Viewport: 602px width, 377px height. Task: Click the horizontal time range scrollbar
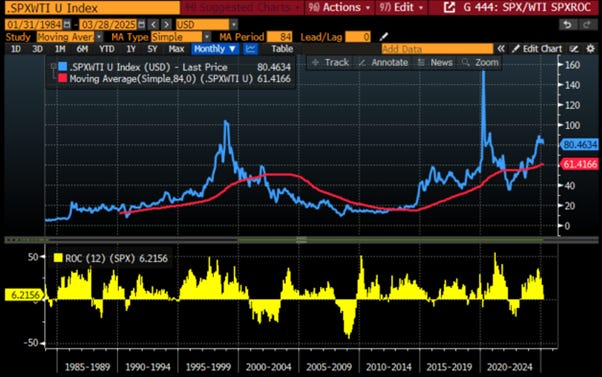301,240
